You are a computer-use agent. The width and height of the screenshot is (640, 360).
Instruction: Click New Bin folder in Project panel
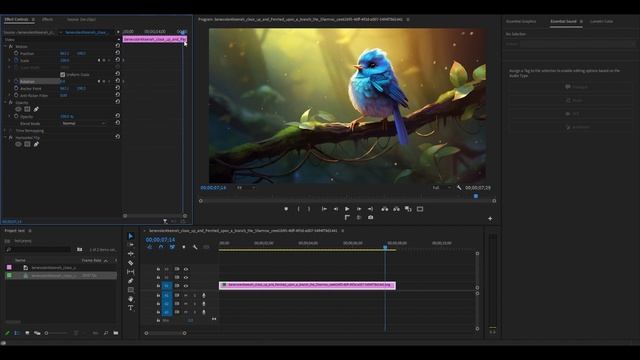(x=116, y=333)
